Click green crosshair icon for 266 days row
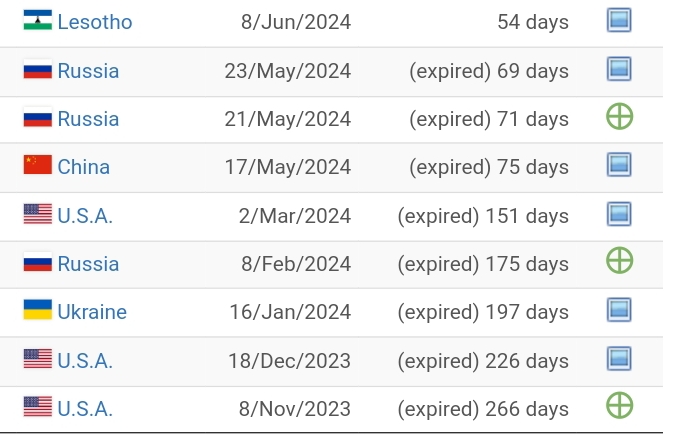 [x=620, y=406]
